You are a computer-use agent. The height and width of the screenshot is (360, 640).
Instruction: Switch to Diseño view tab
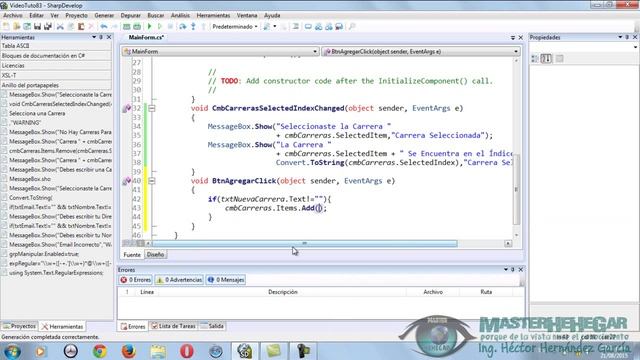point(155,254)
